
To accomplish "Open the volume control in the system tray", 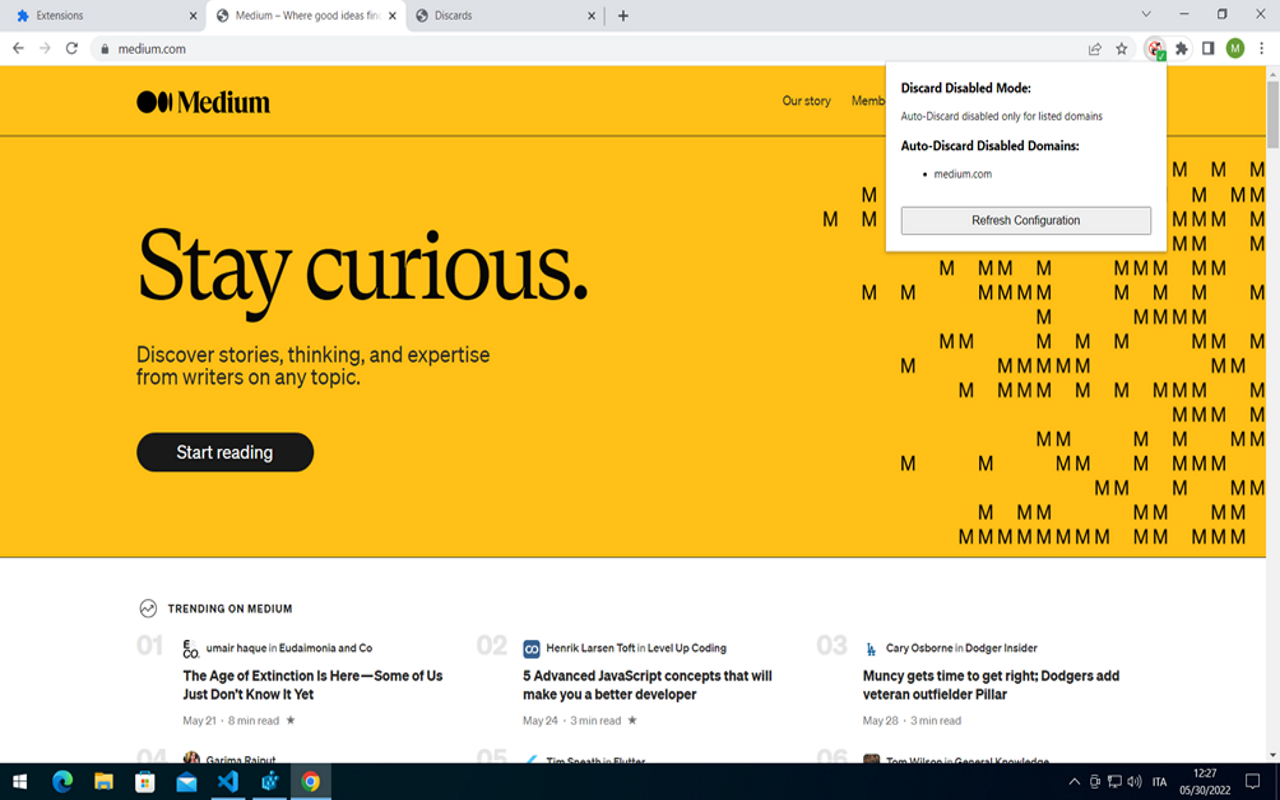I will click(1134, 781).
